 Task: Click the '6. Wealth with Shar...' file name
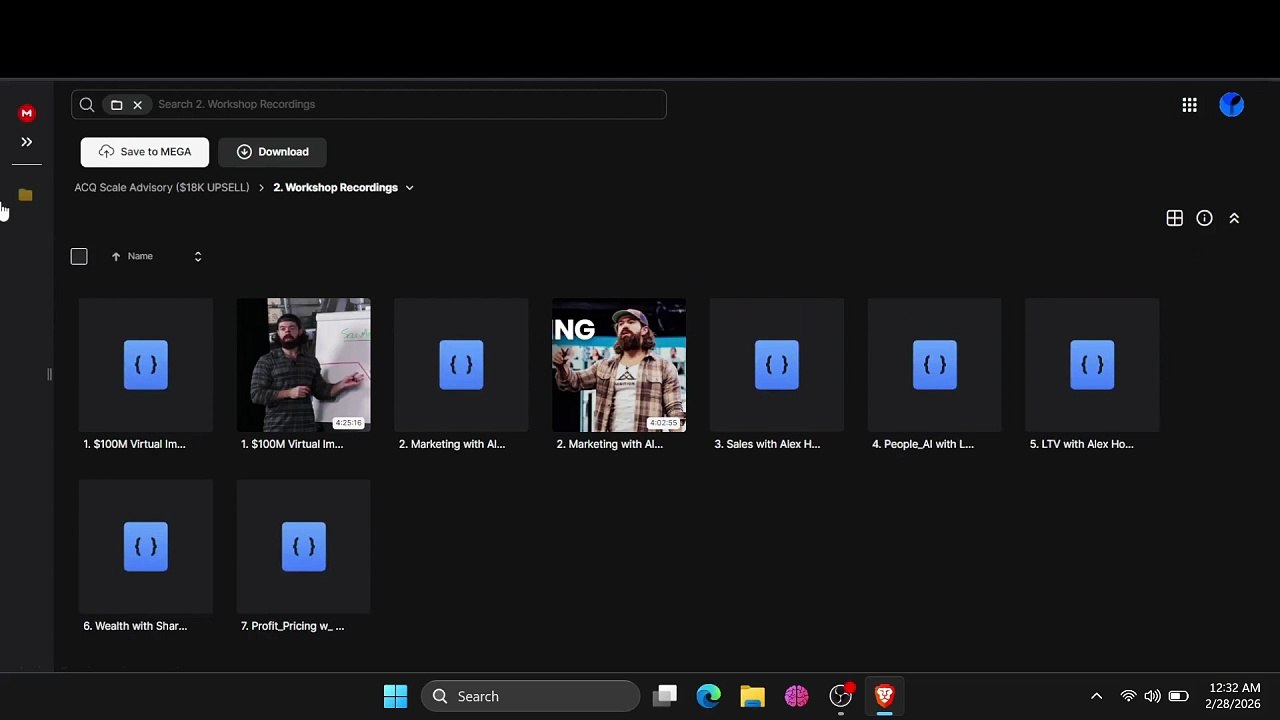point(135,626)
